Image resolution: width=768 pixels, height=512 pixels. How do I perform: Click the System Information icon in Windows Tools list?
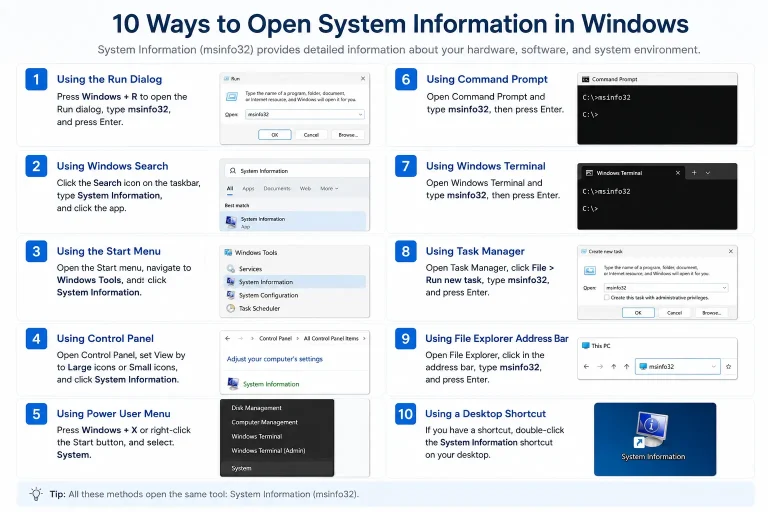coord(231,282)
